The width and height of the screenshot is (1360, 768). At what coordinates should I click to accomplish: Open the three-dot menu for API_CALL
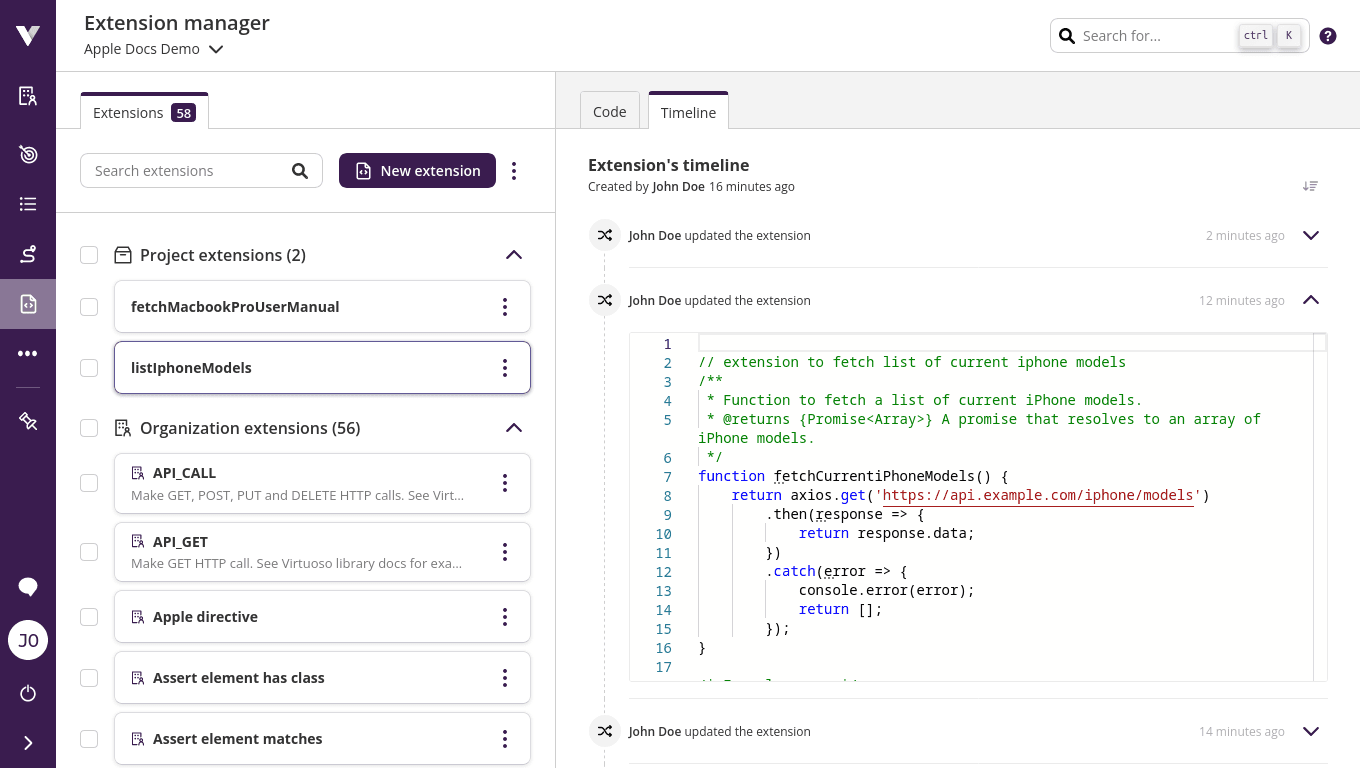(505, 483)
